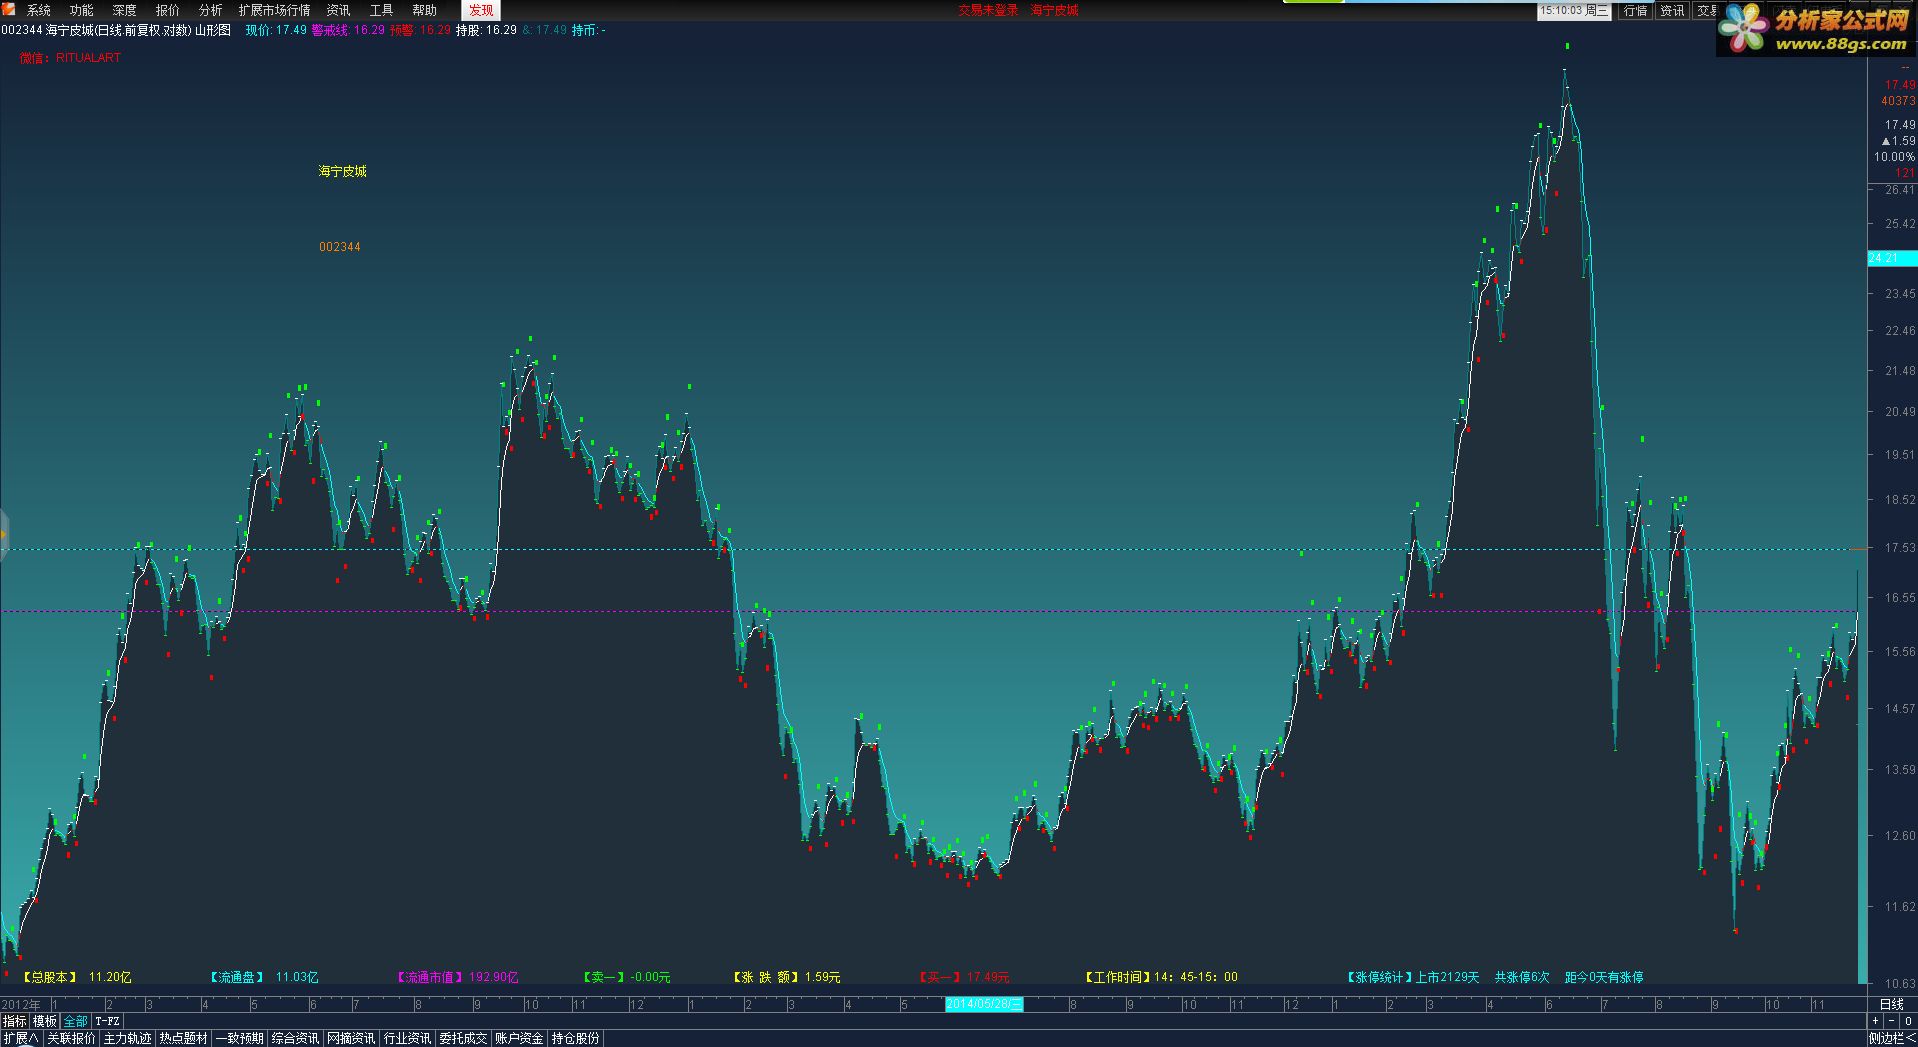Click the highlighted date 2014/05/28 marker
The width and height of the screenshot is (1918, 1047).
click(x=984, y=1004)
